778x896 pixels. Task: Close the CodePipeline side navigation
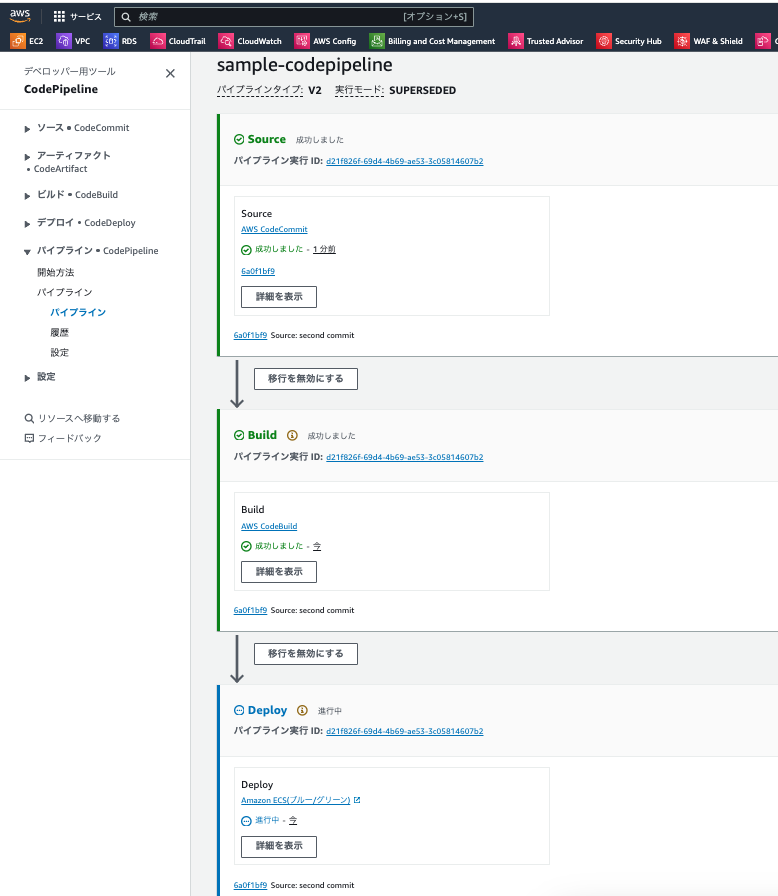click(170, 73)
